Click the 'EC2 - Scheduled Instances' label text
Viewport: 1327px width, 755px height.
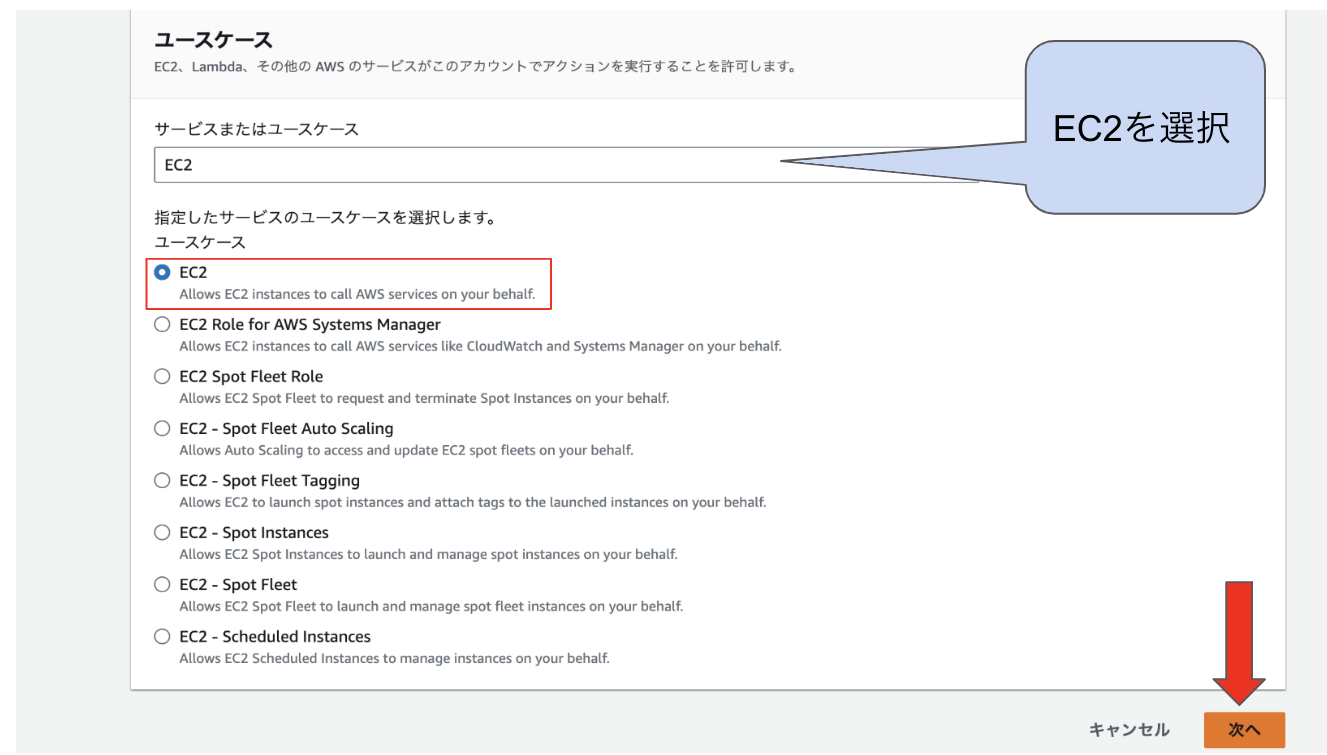point(274,636)
